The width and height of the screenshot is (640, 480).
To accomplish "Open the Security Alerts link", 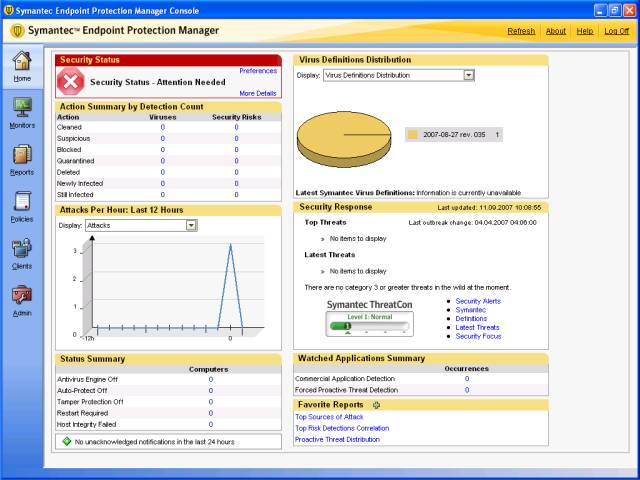I will [x=478, y=301].
